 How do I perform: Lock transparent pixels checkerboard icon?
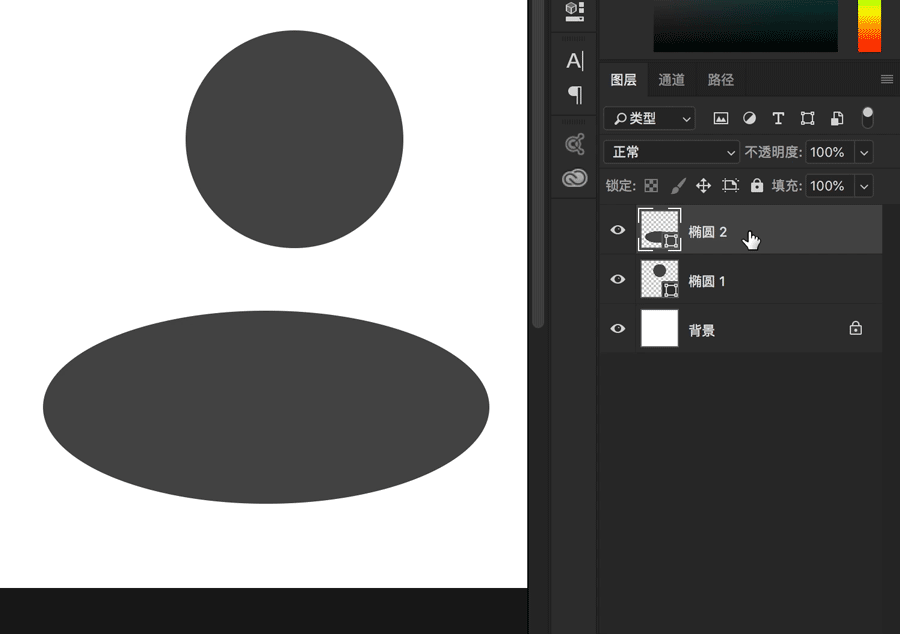click(651, 186)
